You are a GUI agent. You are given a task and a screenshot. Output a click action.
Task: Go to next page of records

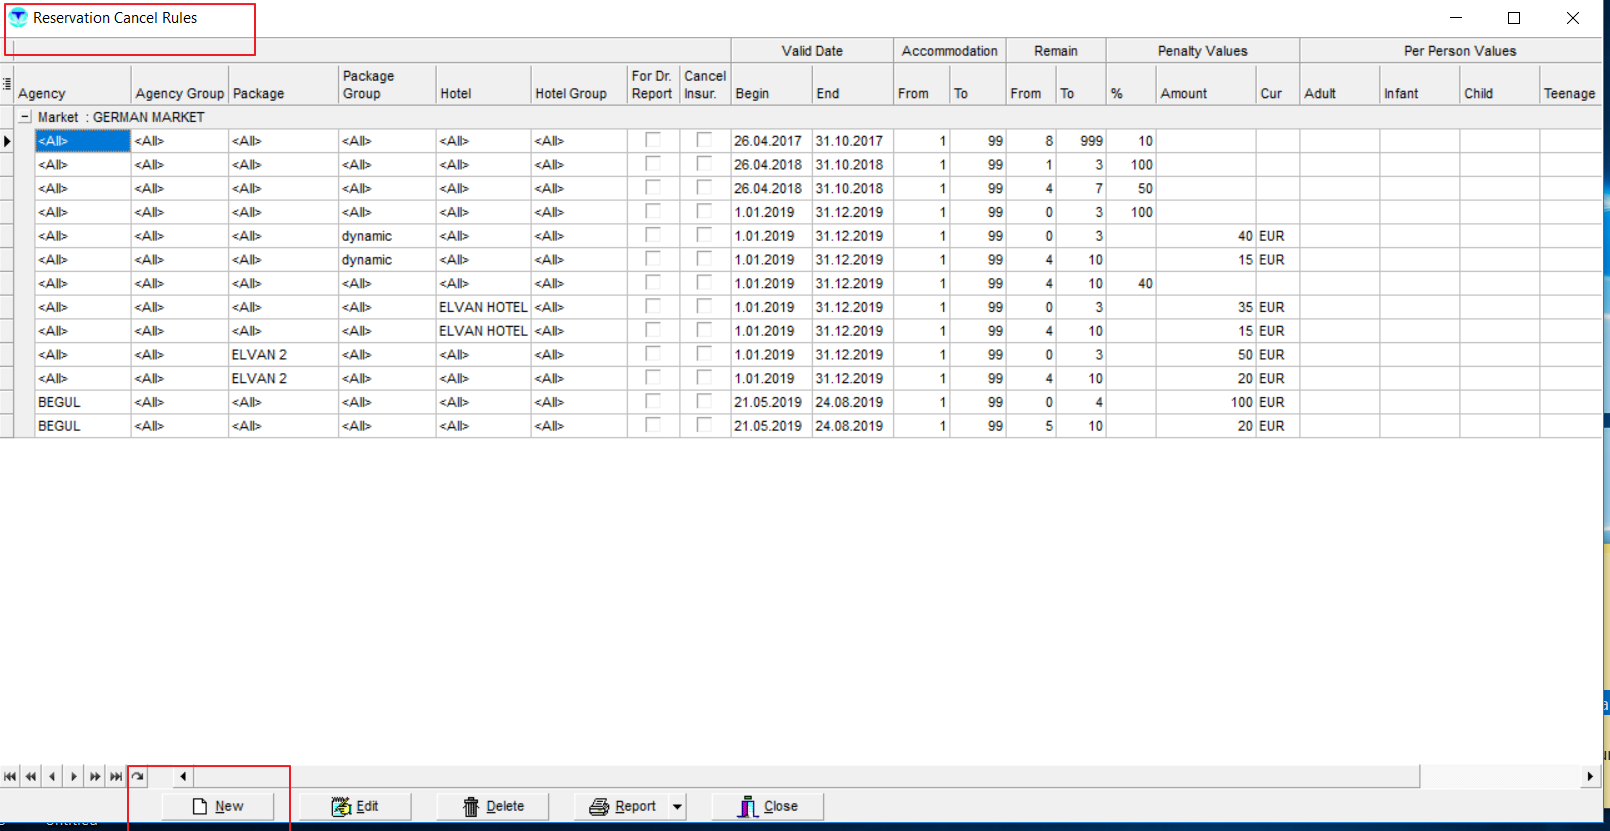point(95,776)
